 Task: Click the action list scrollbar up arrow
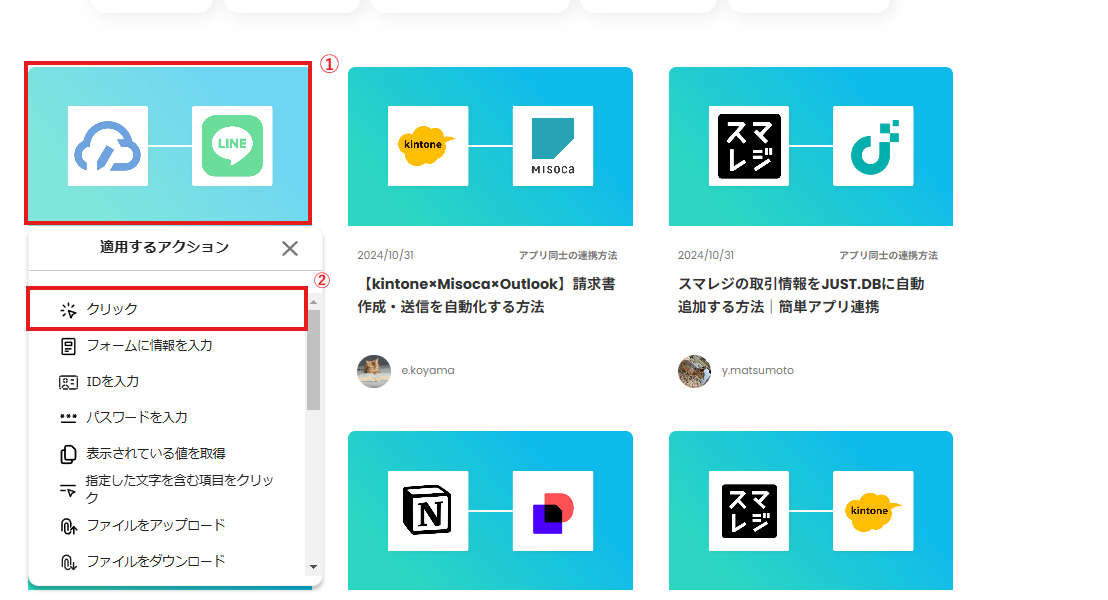(314, 302)
